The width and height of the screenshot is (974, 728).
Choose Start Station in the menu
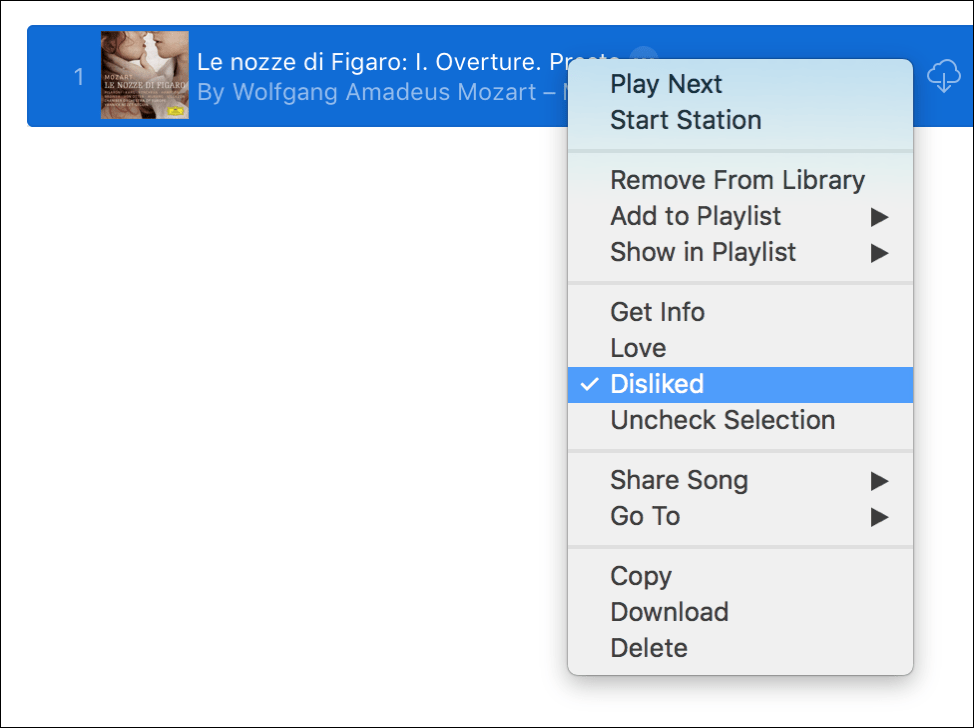click(685, 120)
